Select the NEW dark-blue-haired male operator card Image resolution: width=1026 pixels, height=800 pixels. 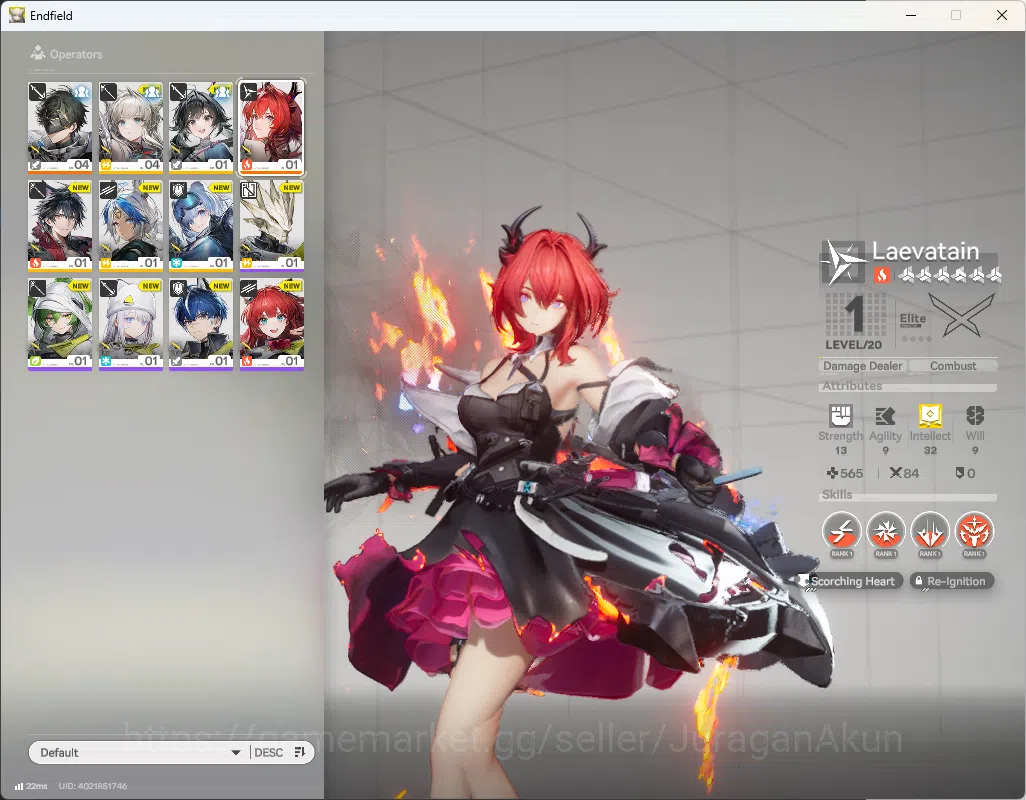pyautogui.click(x=201, y=324)
